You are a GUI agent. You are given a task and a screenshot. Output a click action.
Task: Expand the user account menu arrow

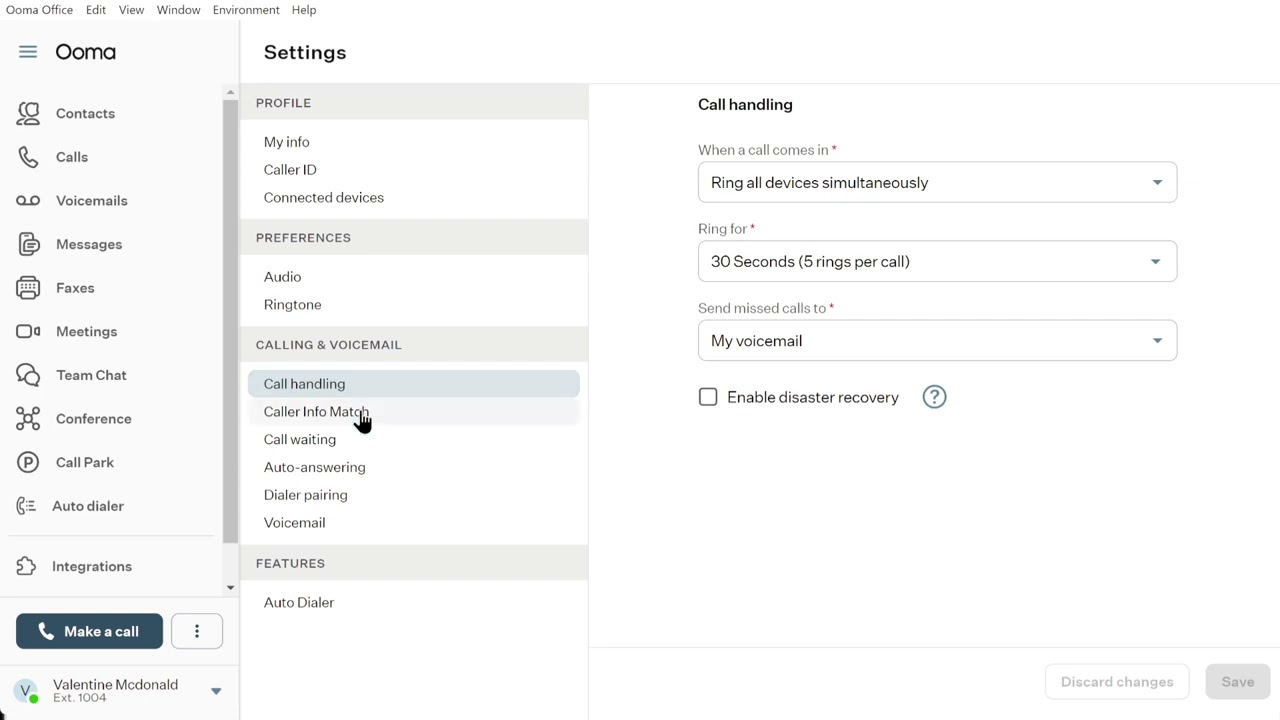coord(216,691)
